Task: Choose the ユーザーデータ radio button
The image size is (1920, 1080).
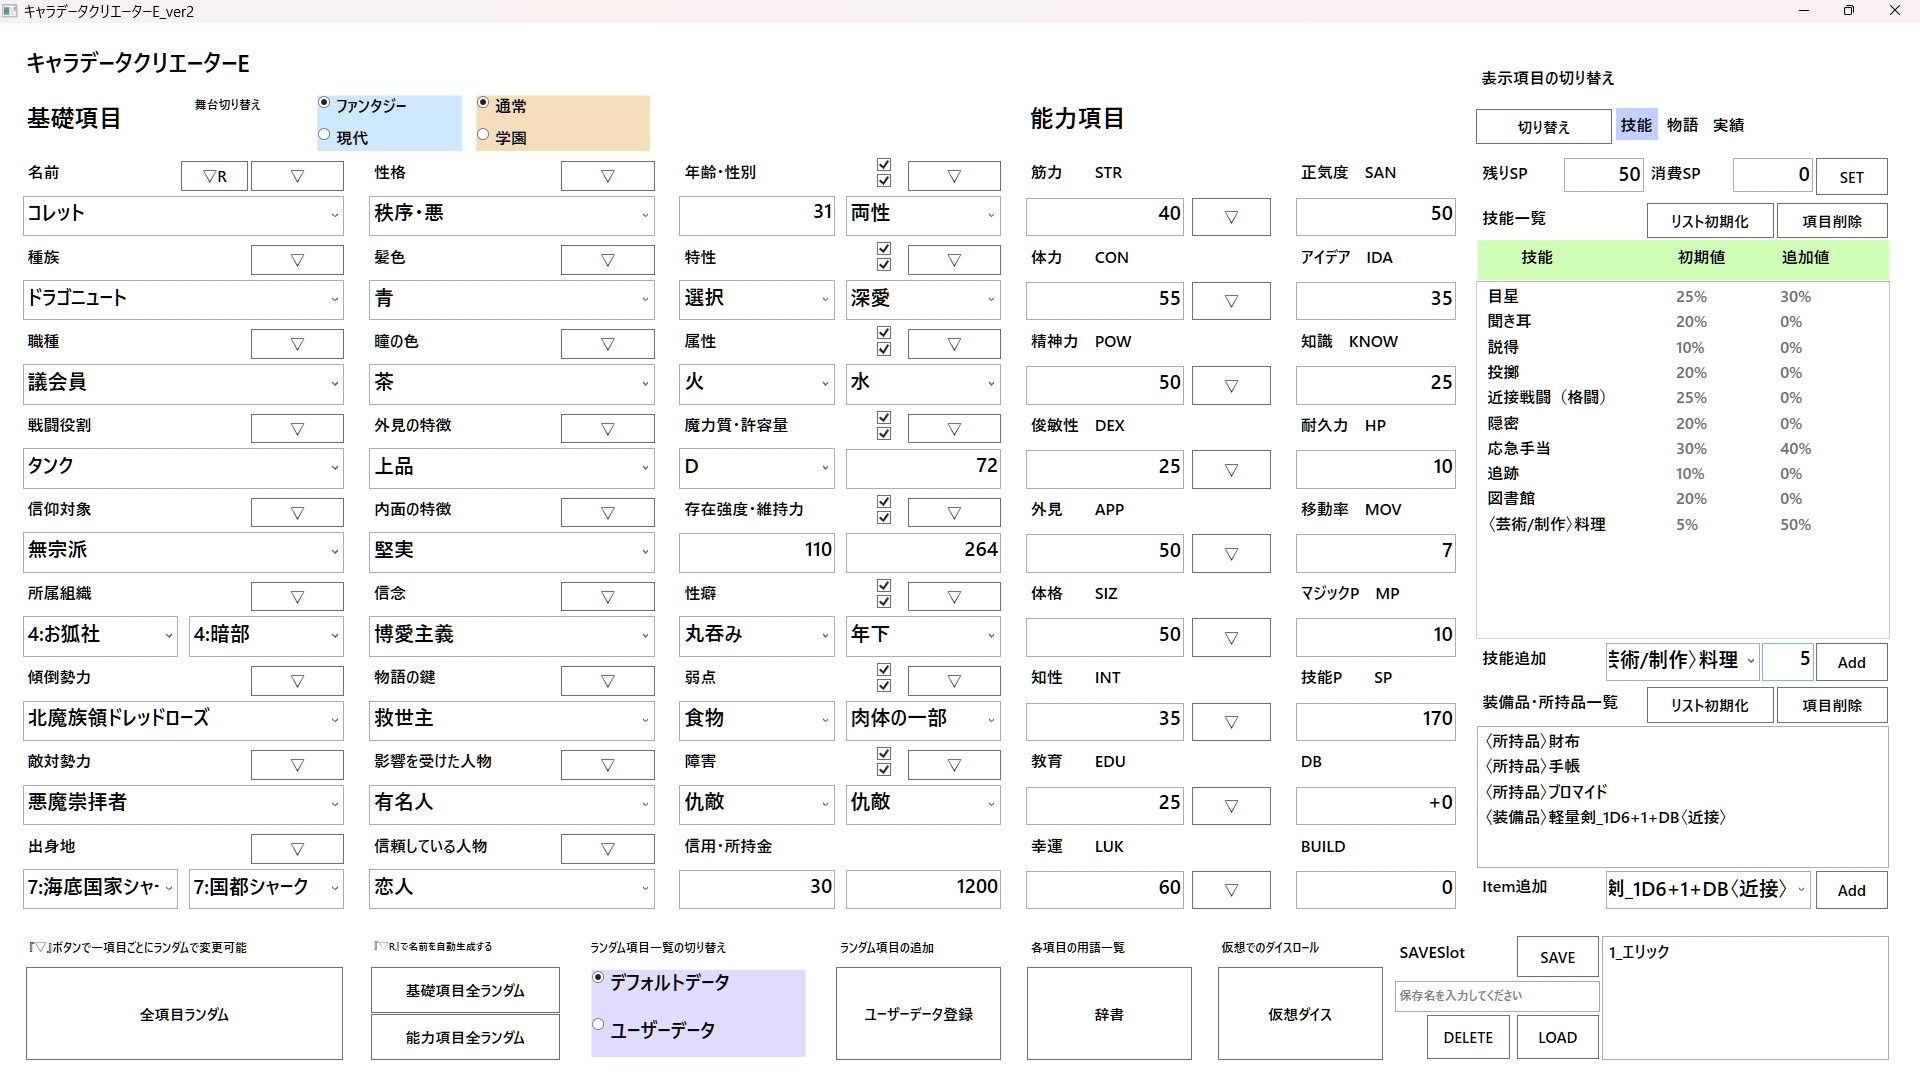Action: coord(599,1025)
